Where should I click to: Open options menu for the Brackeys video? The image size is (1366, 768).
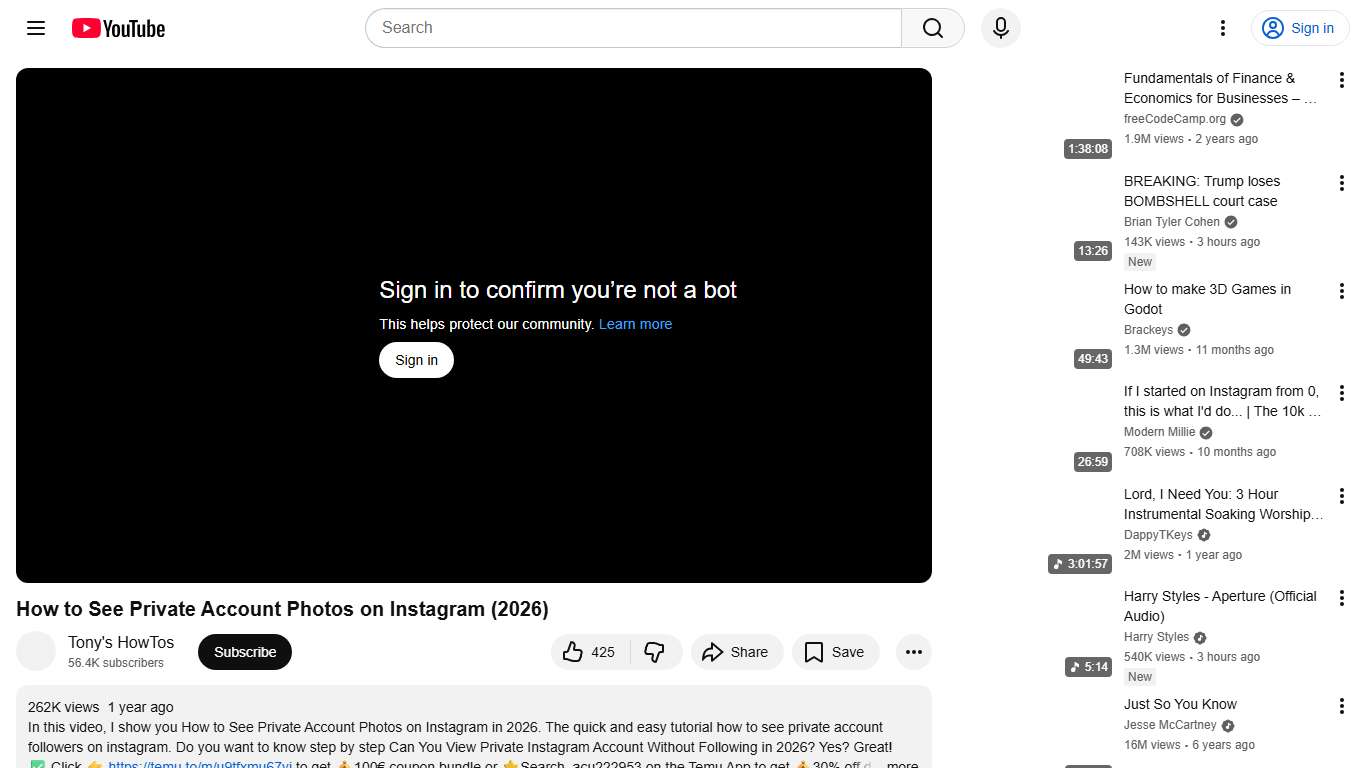coord(1341,290)
